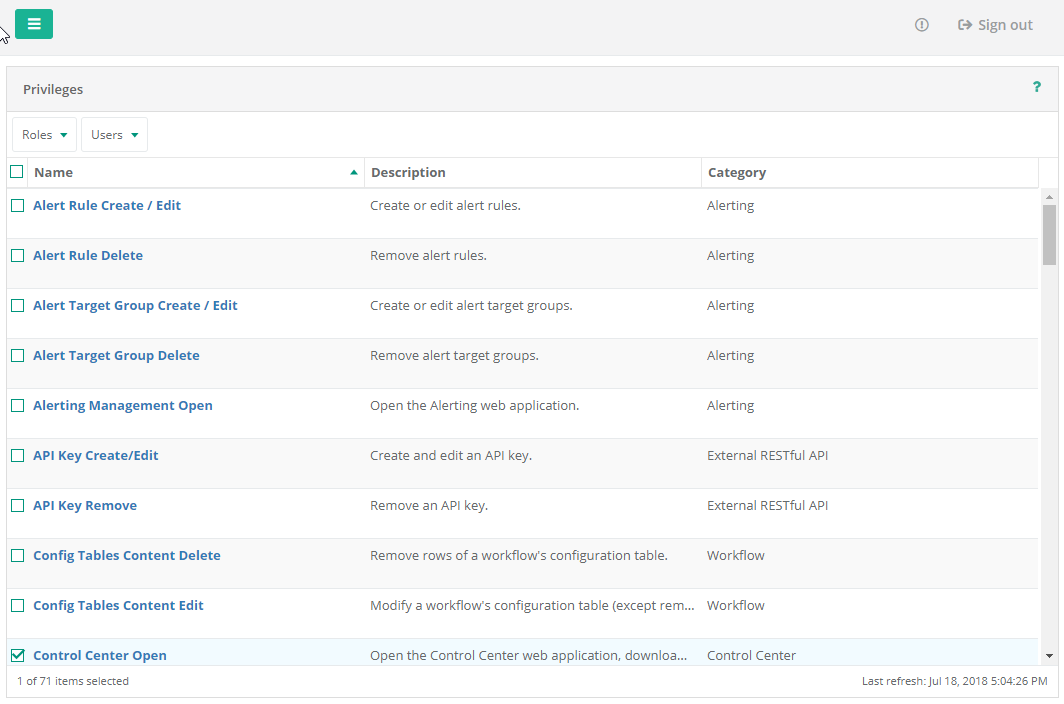Sort by the Description column header
Image resolution: width=1064 pixels, height=704 pixels.
coord(408,172)
